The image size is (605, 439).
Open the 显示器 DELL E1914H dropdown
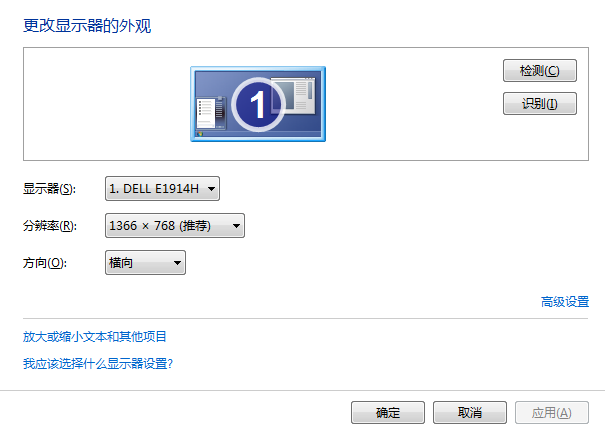click(162, 189)
